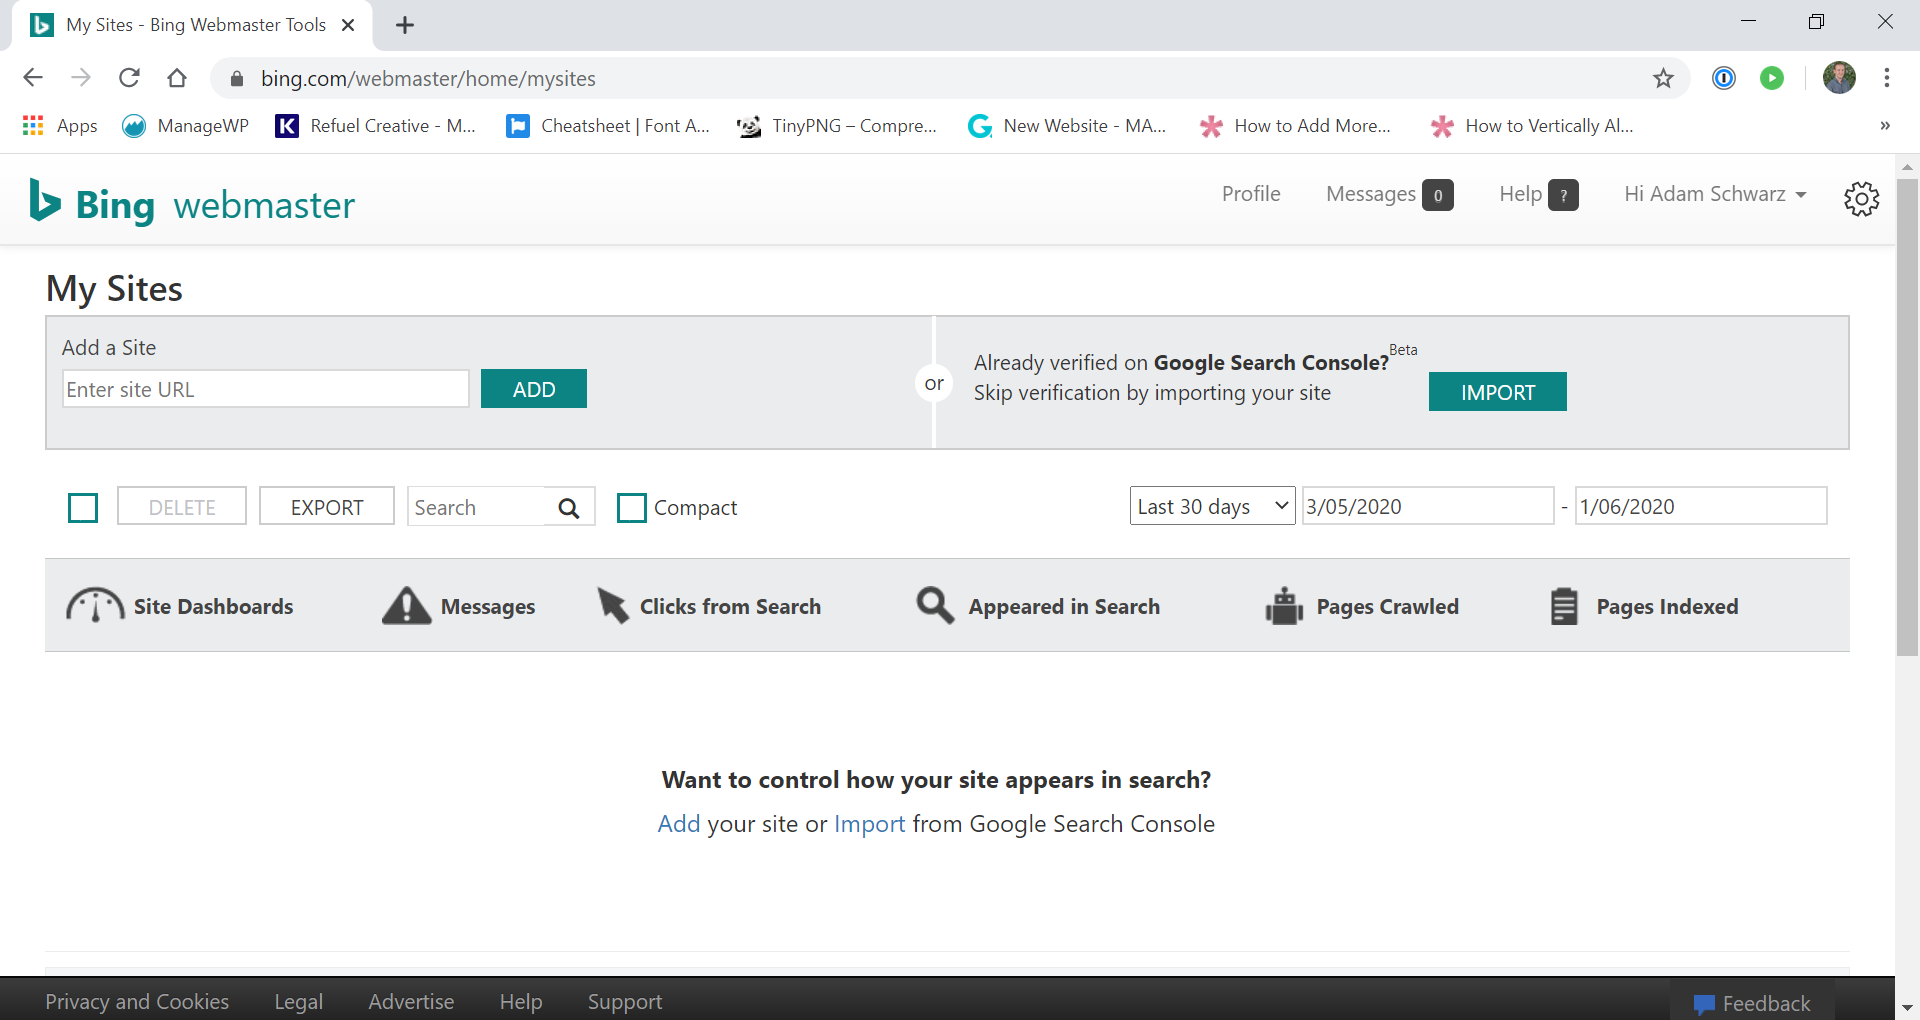This screenshot has width=1920, height=1020.
Task: Click the Clicks from Search cursor icon
Action: (612, 605)
